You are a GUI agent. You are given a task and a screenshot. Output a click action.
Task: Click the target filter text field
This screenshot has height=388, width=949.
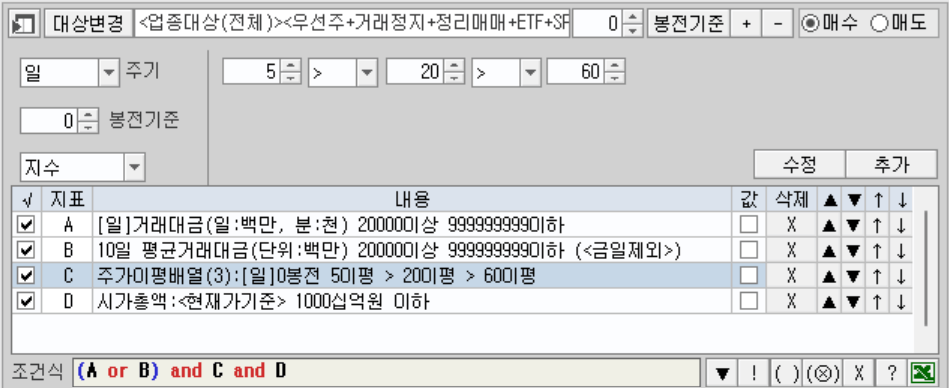(x=352, y=24)
